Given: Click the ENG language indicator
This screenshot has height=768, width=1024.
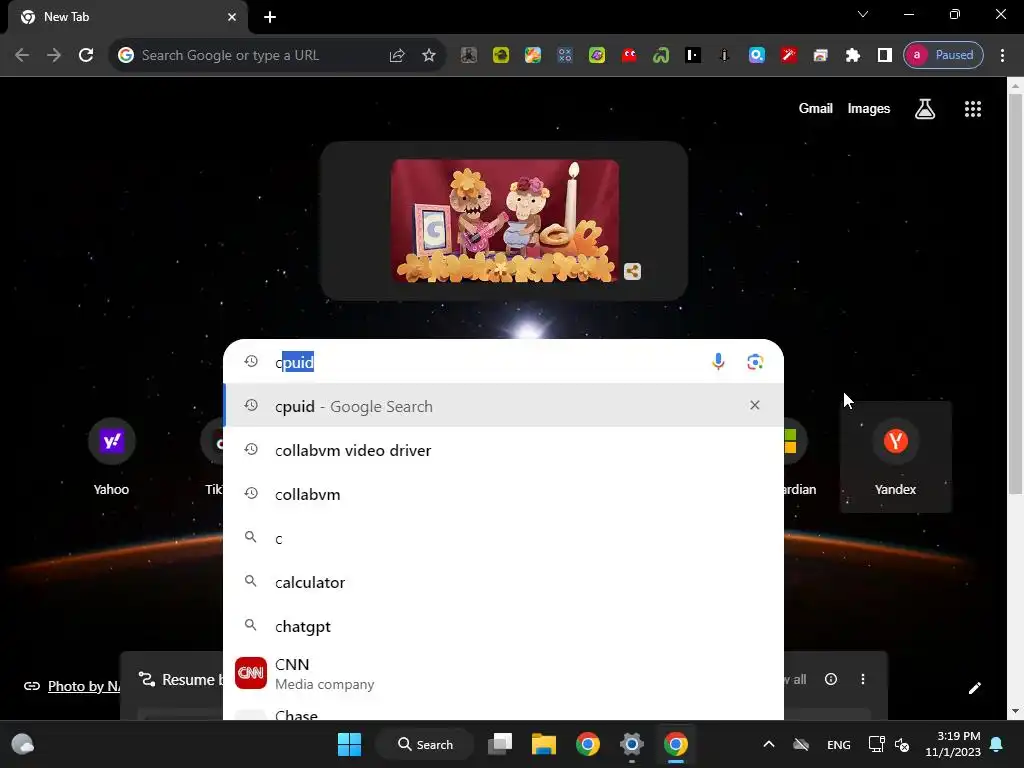Looking at the screenshot, I should pos(839,744).
